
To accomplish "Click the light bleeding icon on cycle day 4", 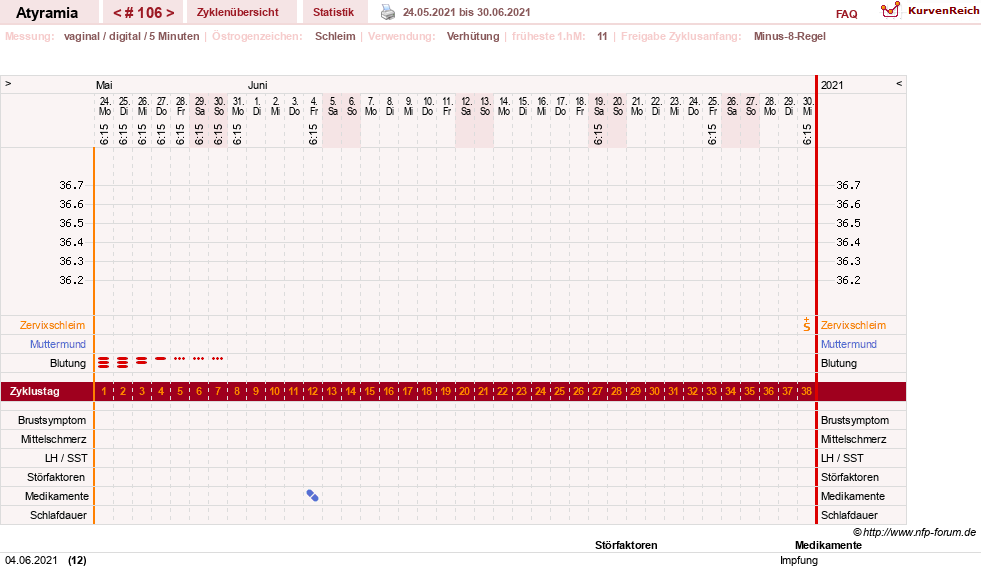I will coord(161,359).
